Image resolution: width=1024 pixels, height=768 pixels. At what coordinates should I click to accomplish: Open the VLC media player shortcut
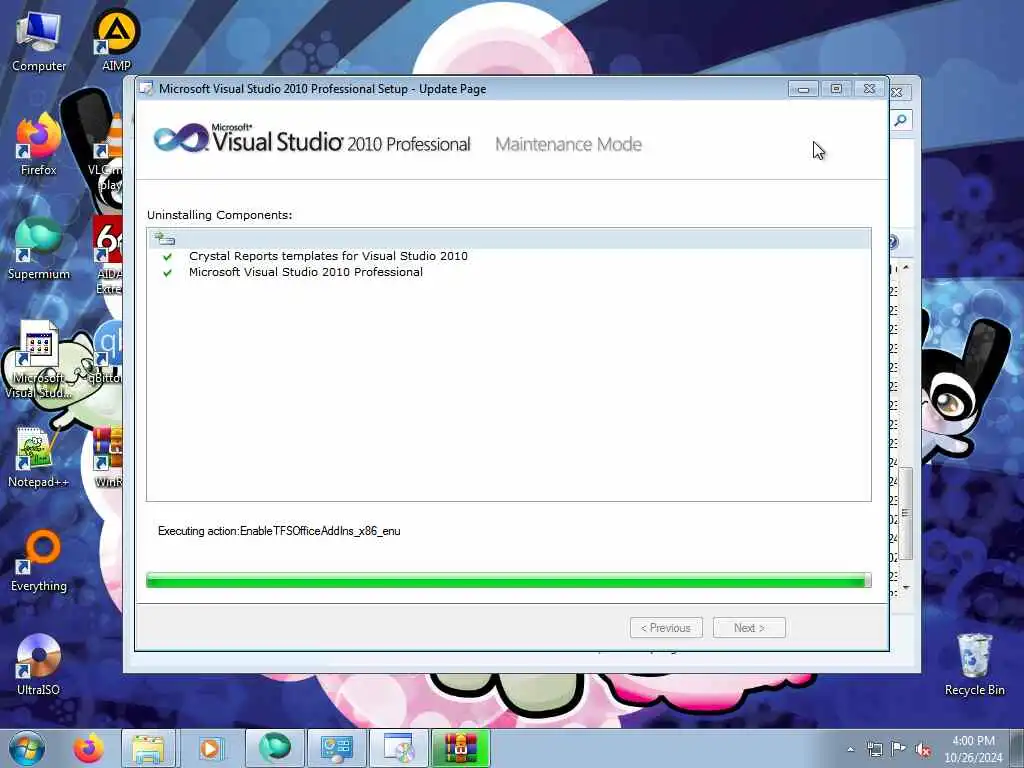click(106, 152)
